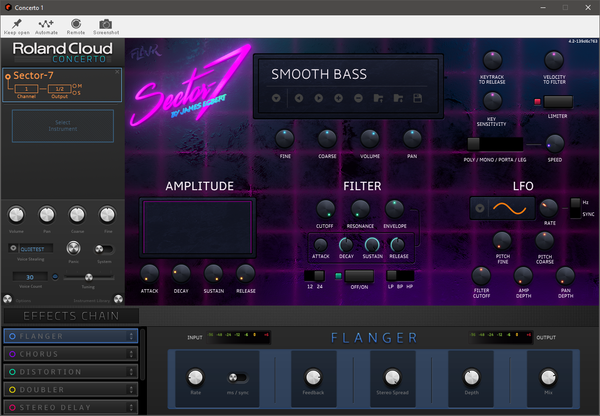Take a capture with Screenshot camera icon

(106, 24)
